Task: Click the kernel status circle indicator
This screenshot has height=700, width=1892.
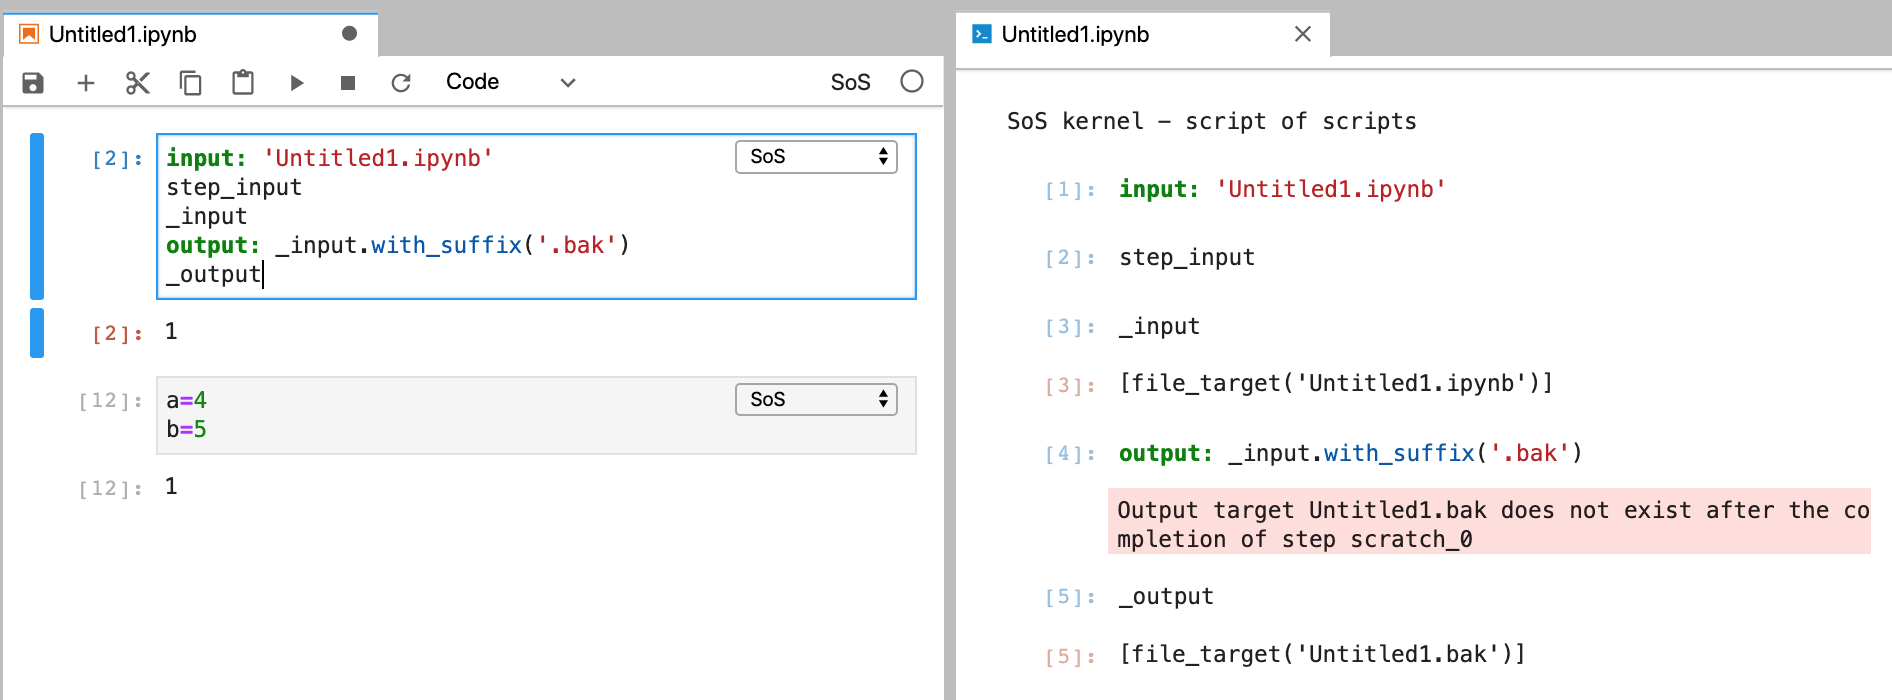Action: (912, 81)
